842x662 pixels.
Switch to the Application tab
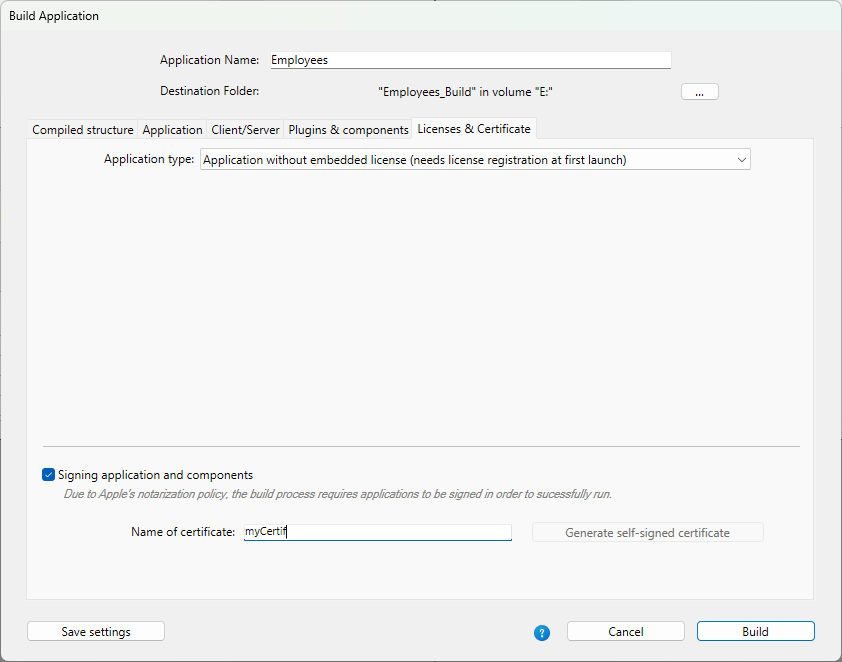click(x=172, y=129)
